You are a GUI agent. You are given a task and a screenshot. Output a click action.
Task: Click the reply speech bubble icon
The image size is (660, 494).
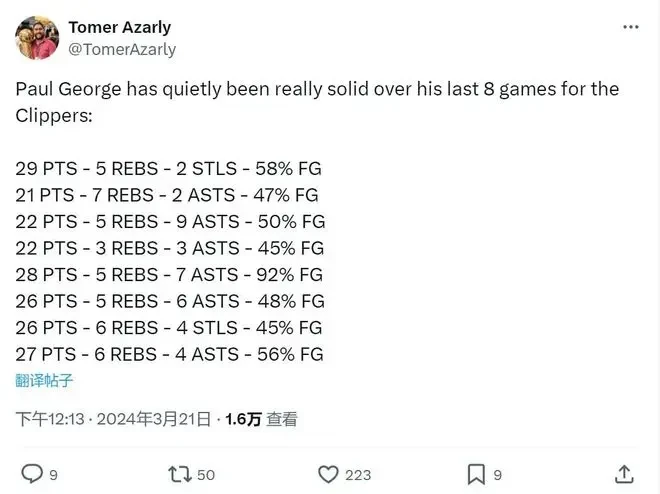coord(32,474)
